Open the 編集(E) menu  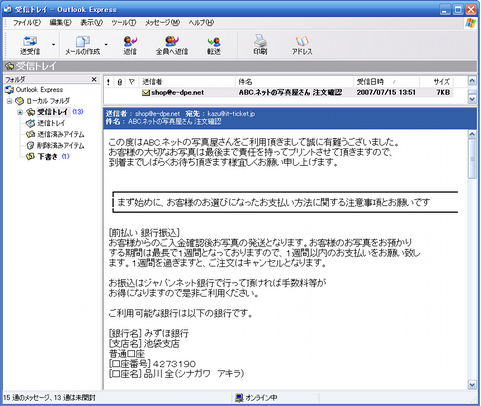point(60,23)
